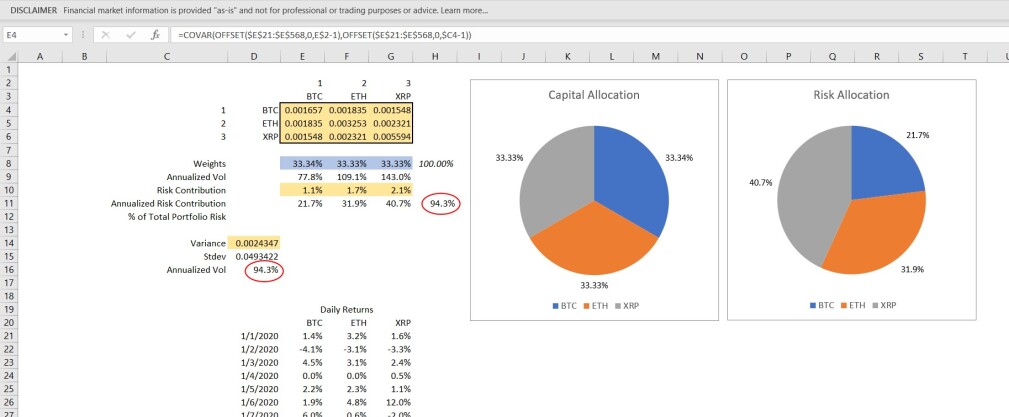This screenshot has height=417, width=1009.
Task: Select column A header
Action: point(40,57)
